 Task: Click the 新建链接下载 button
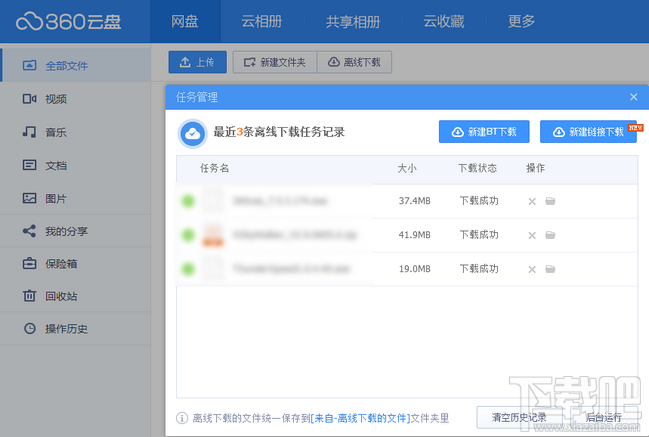pos(588,132)
